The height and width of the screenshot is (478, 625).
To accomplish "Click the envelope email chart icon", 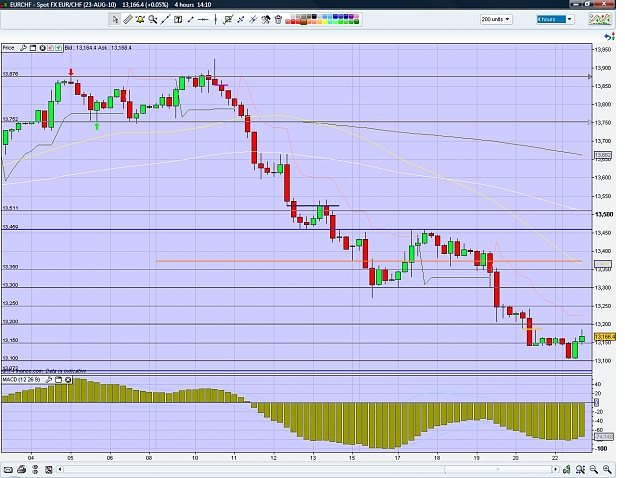I will [x=8, y=469].
